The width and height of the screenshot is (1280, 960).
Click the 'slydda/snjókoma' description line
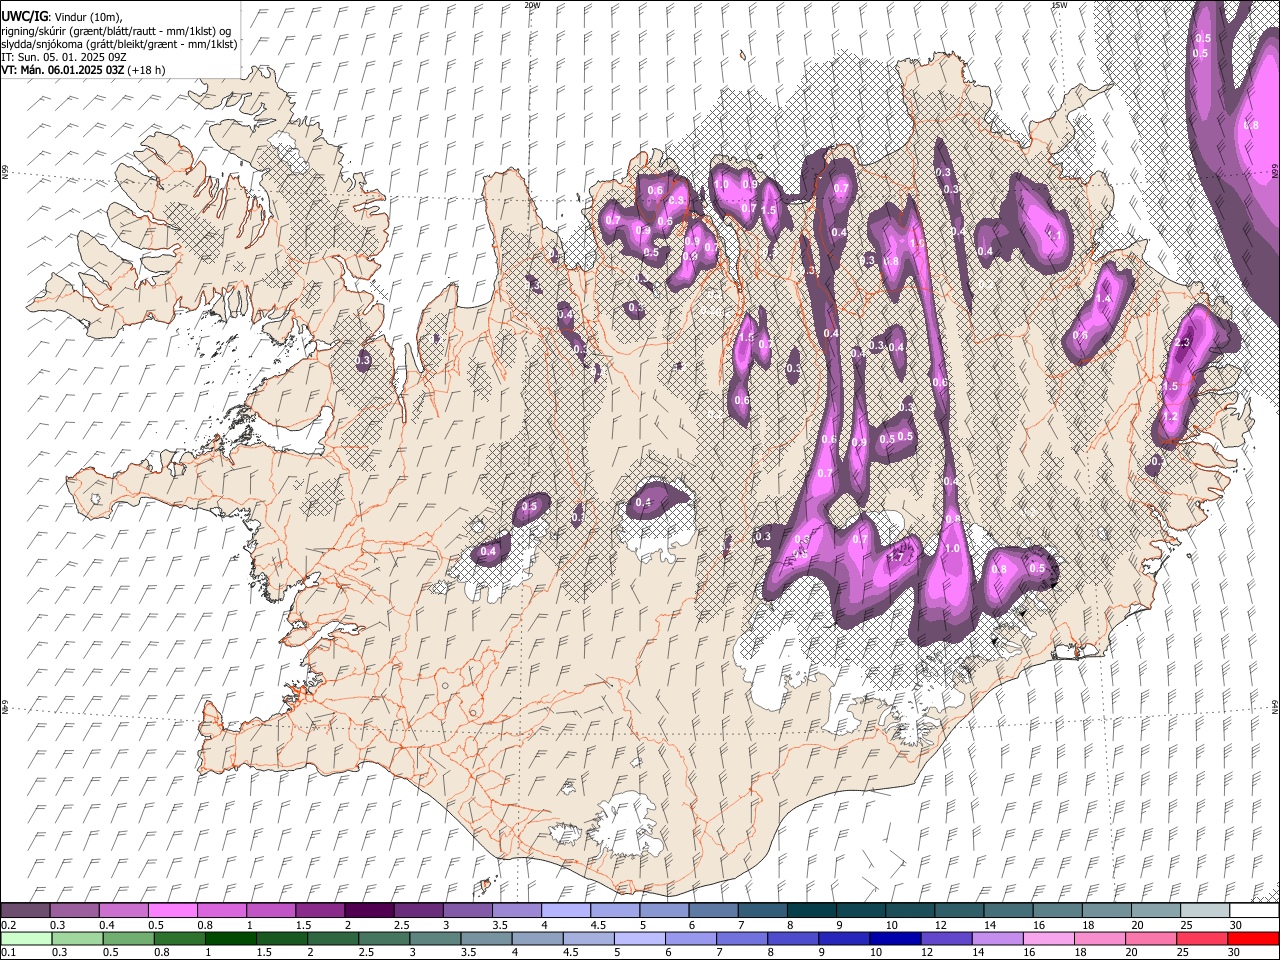click(119, 44)
